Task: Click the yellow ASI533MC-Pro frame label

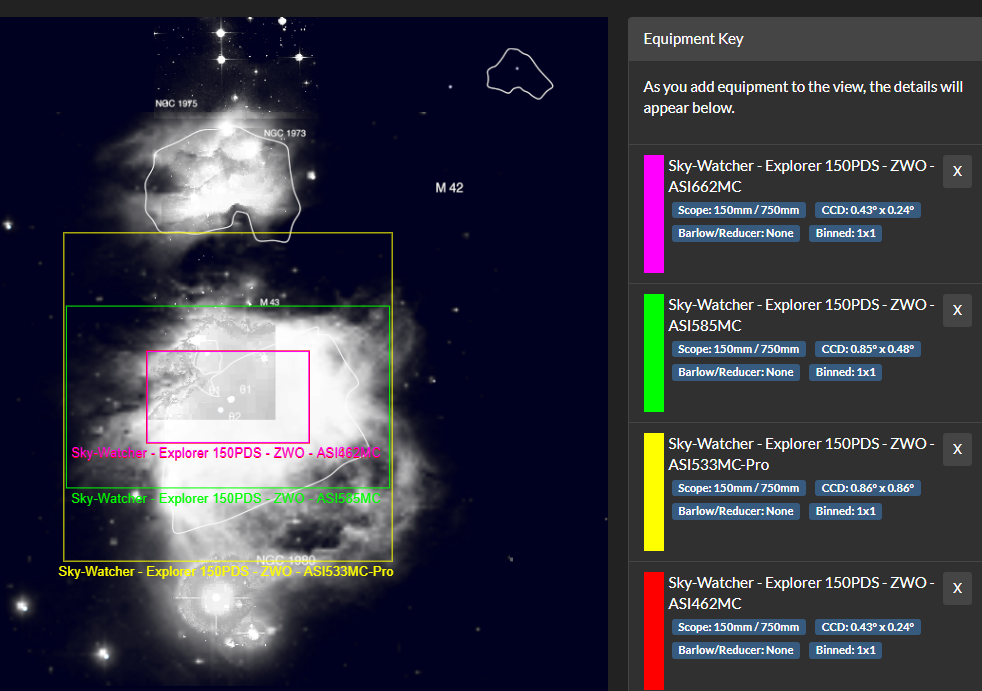Action: click(x=226, y=571)
